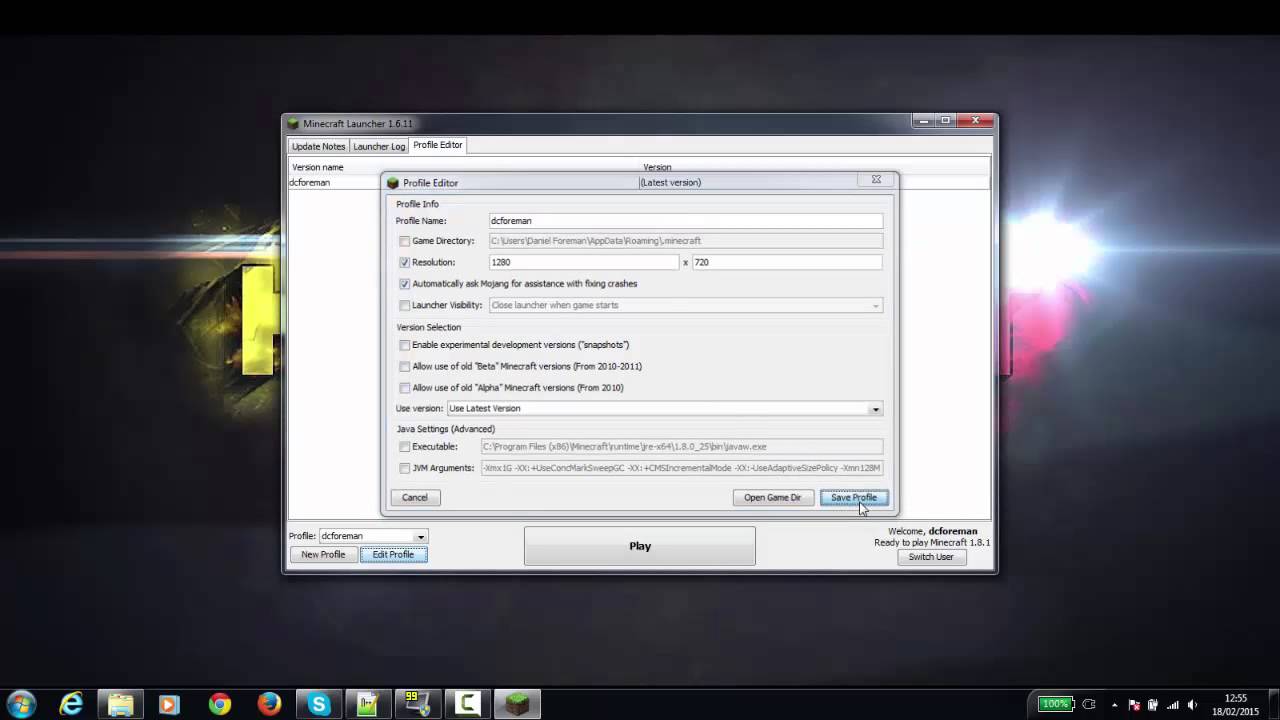This screenshot has width=1280, height=720.
Task: Launch Firefox from taskbar
Action: (269, 704)
